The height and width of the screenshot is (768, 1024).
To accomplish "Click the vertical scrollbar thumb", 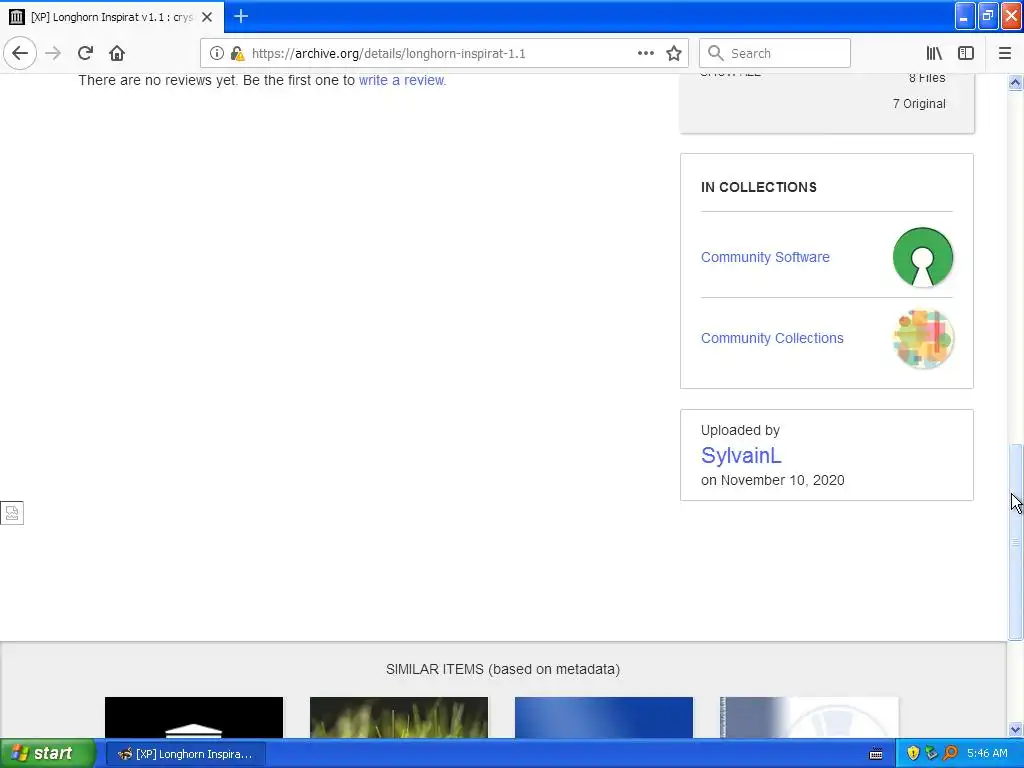I will click(1015, 542).
